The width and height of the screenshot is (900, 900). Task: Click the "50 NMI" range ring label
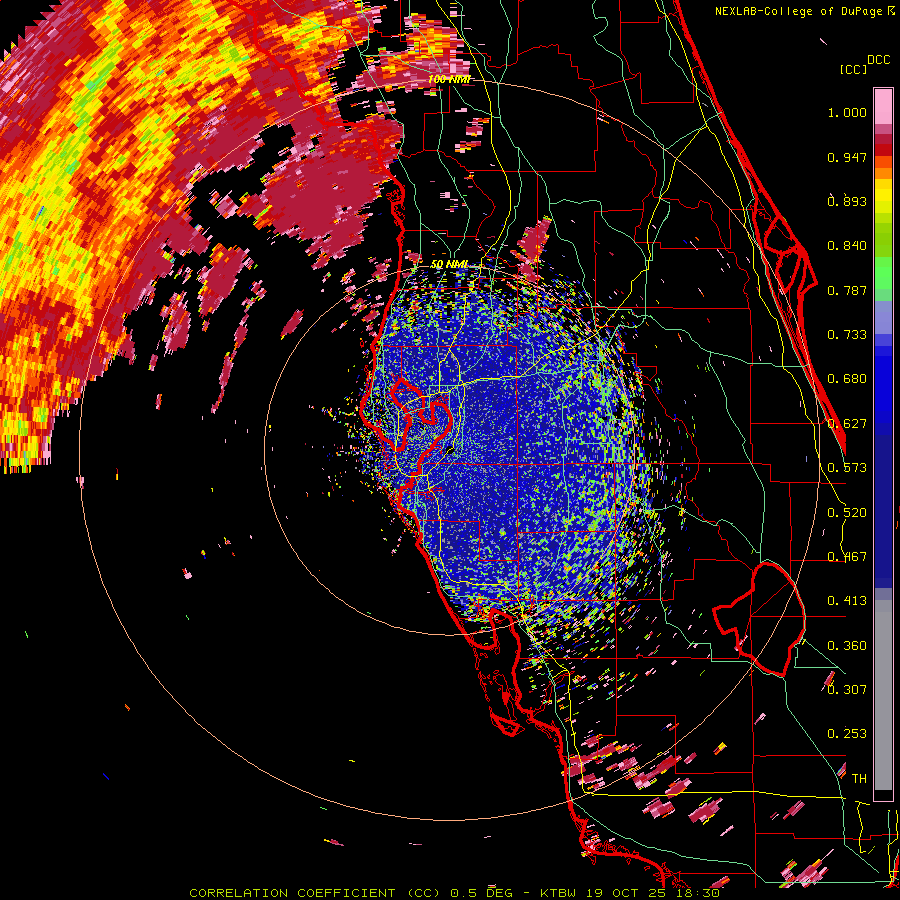tap(449, 264)
